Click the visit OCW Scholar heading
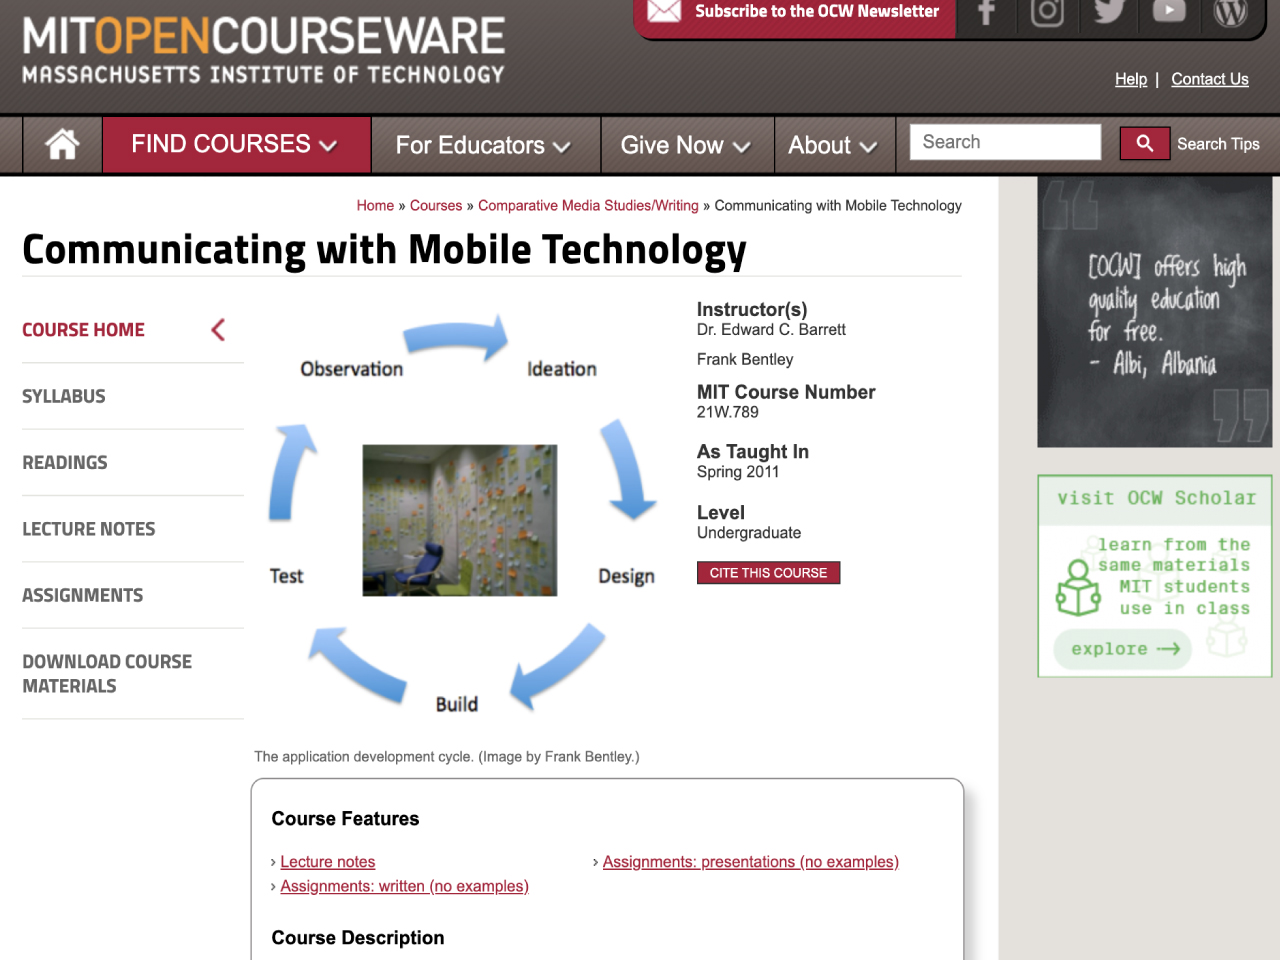The height and width of the screenshot is (960, 1280). (1156, 498)
